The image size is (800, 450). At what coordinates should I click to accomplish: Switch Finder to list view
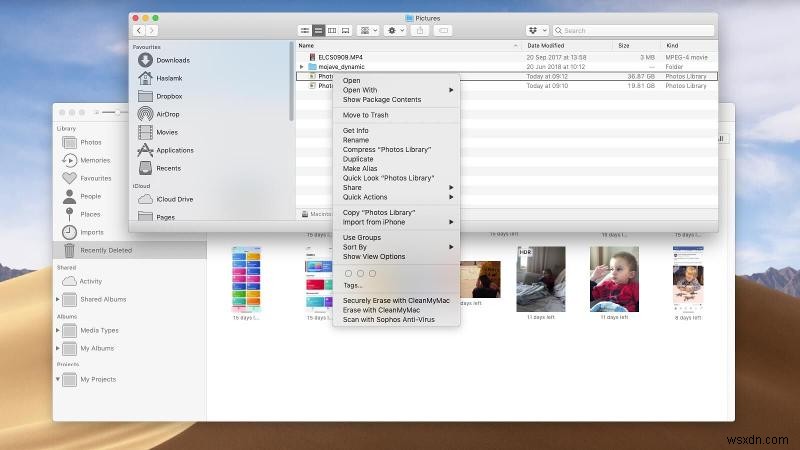pos(318,31)
